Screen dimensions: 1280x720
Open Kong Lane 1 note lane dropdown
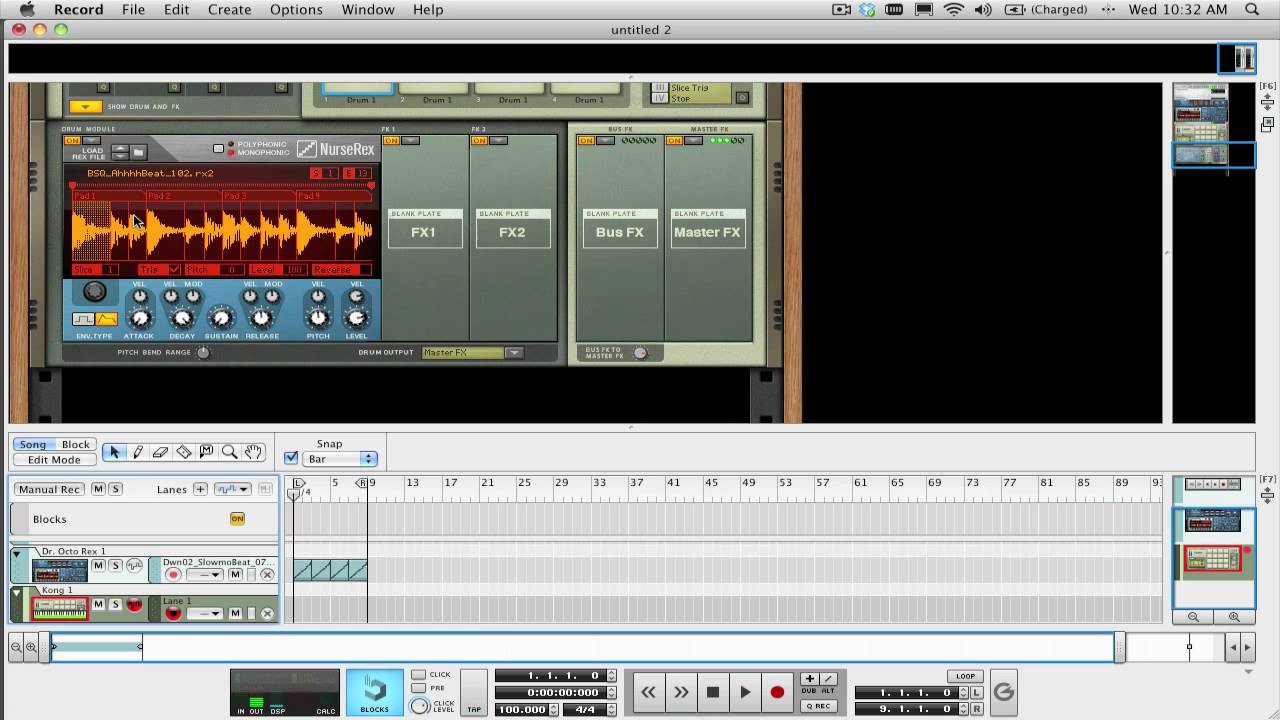pyautogui.click(x=204, y=613)
